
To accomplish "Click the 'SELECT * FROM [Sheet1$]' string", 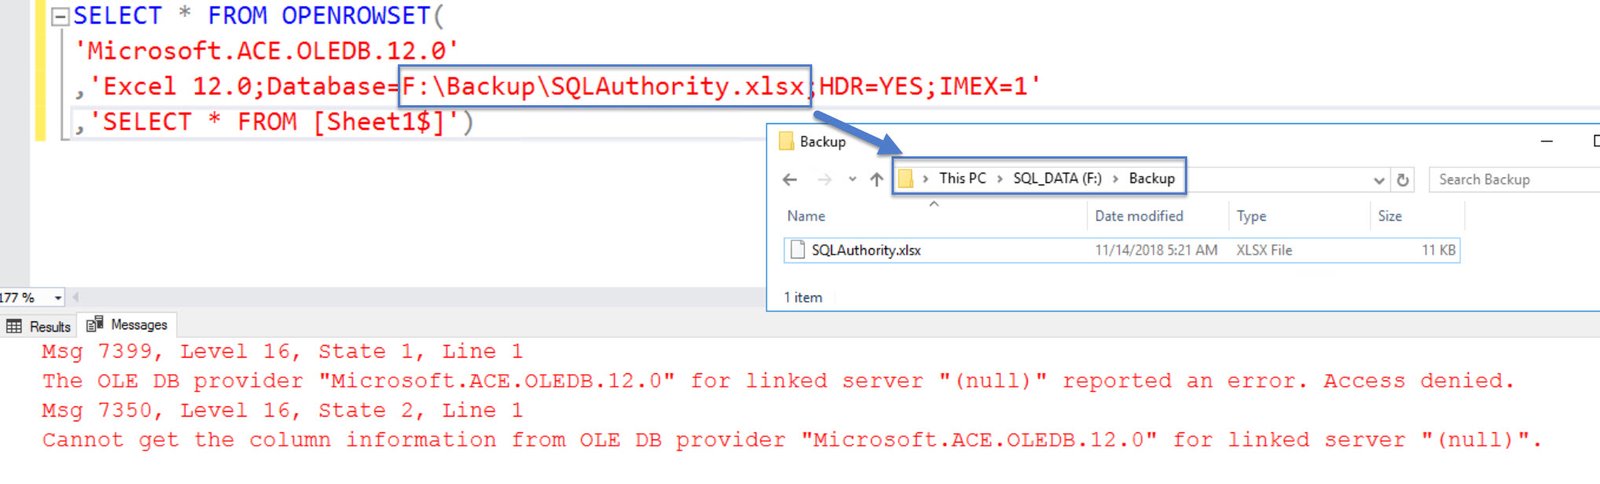I will point(274,122).
